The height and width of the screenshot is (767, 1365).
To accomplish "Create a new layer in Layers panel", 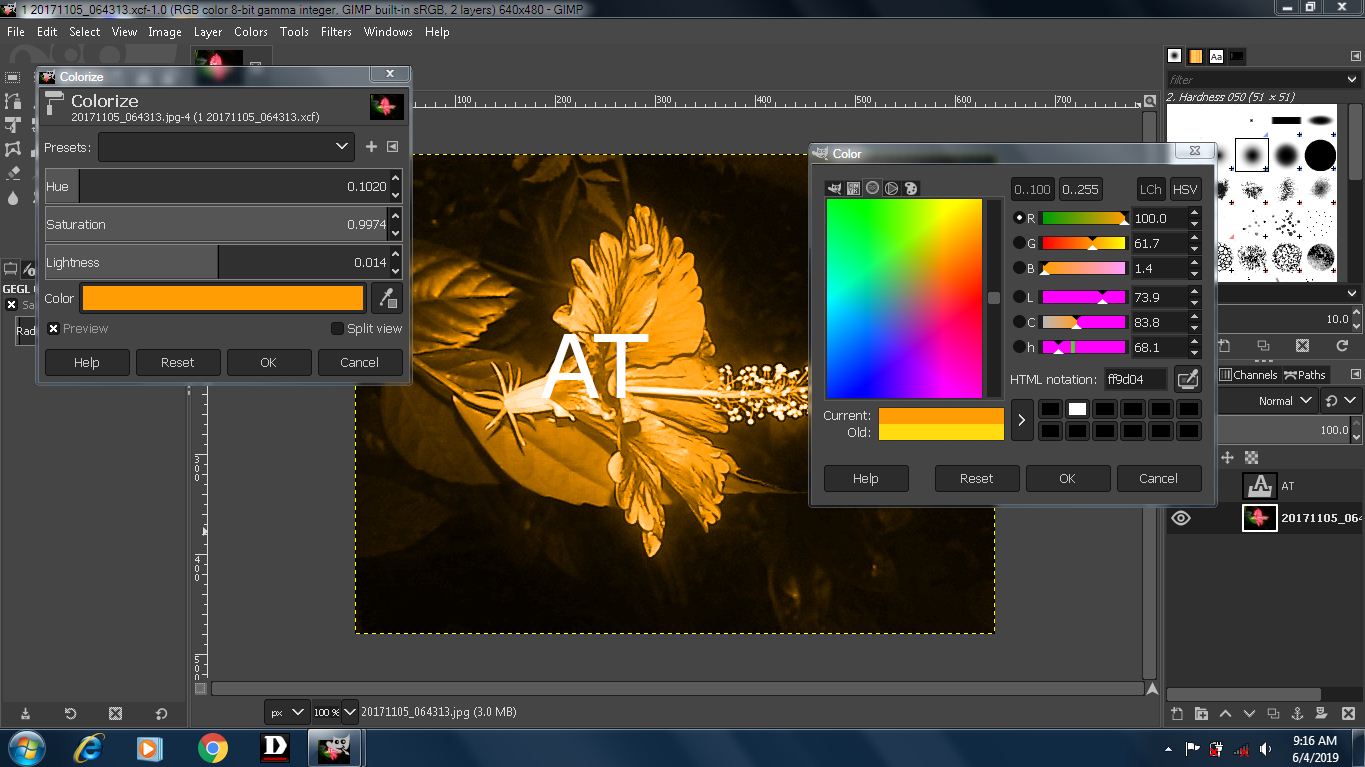I will 1177,713.
